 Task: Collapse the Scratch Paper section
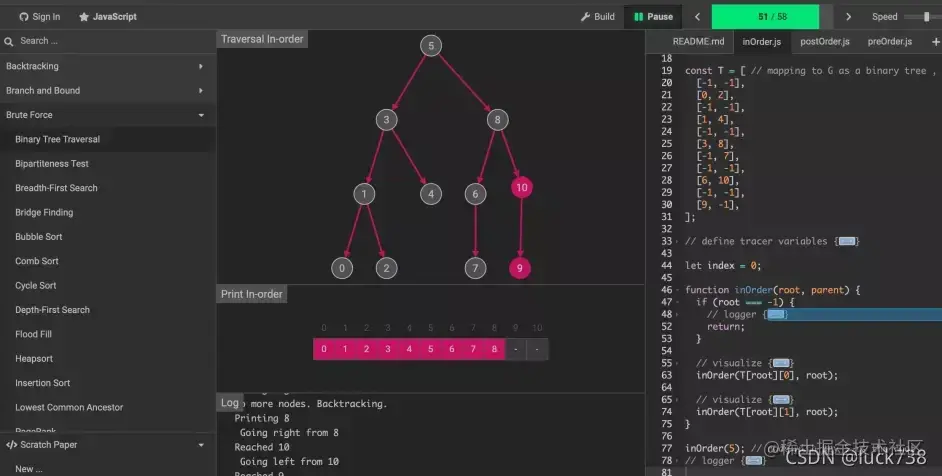pyautogui.click(x=201, y=445)
